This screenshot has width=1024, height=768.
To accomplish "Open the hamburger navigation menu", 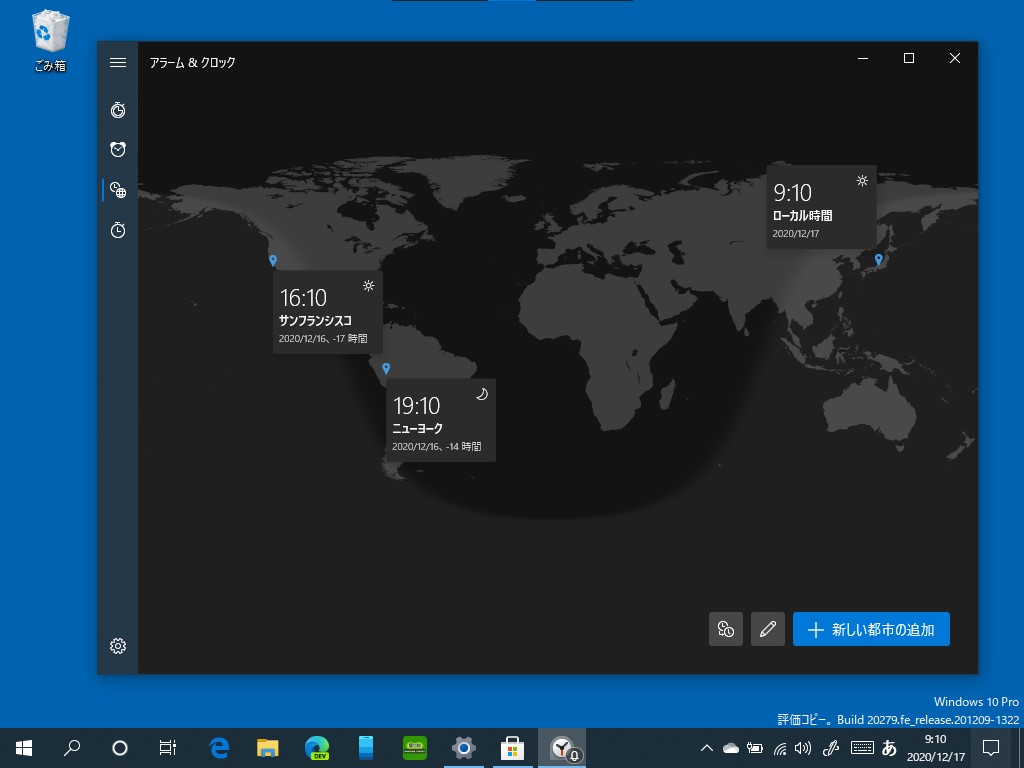I will [x=118, y=63].
